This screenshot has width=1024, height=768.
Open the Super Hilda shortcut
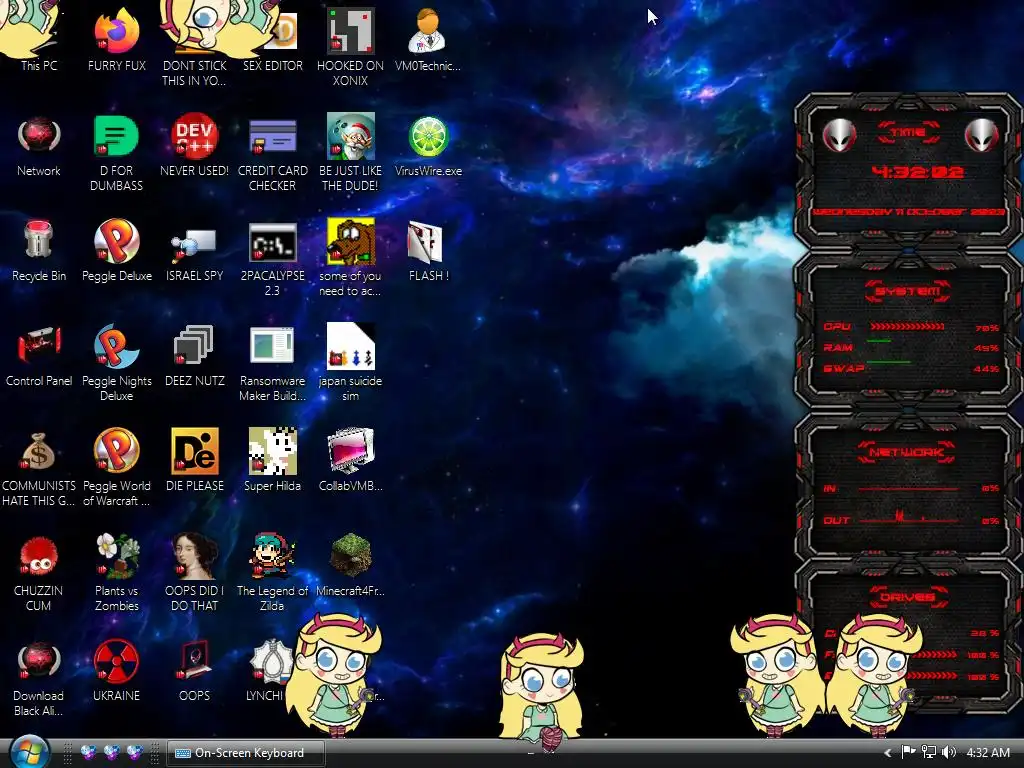click(272, 460)
